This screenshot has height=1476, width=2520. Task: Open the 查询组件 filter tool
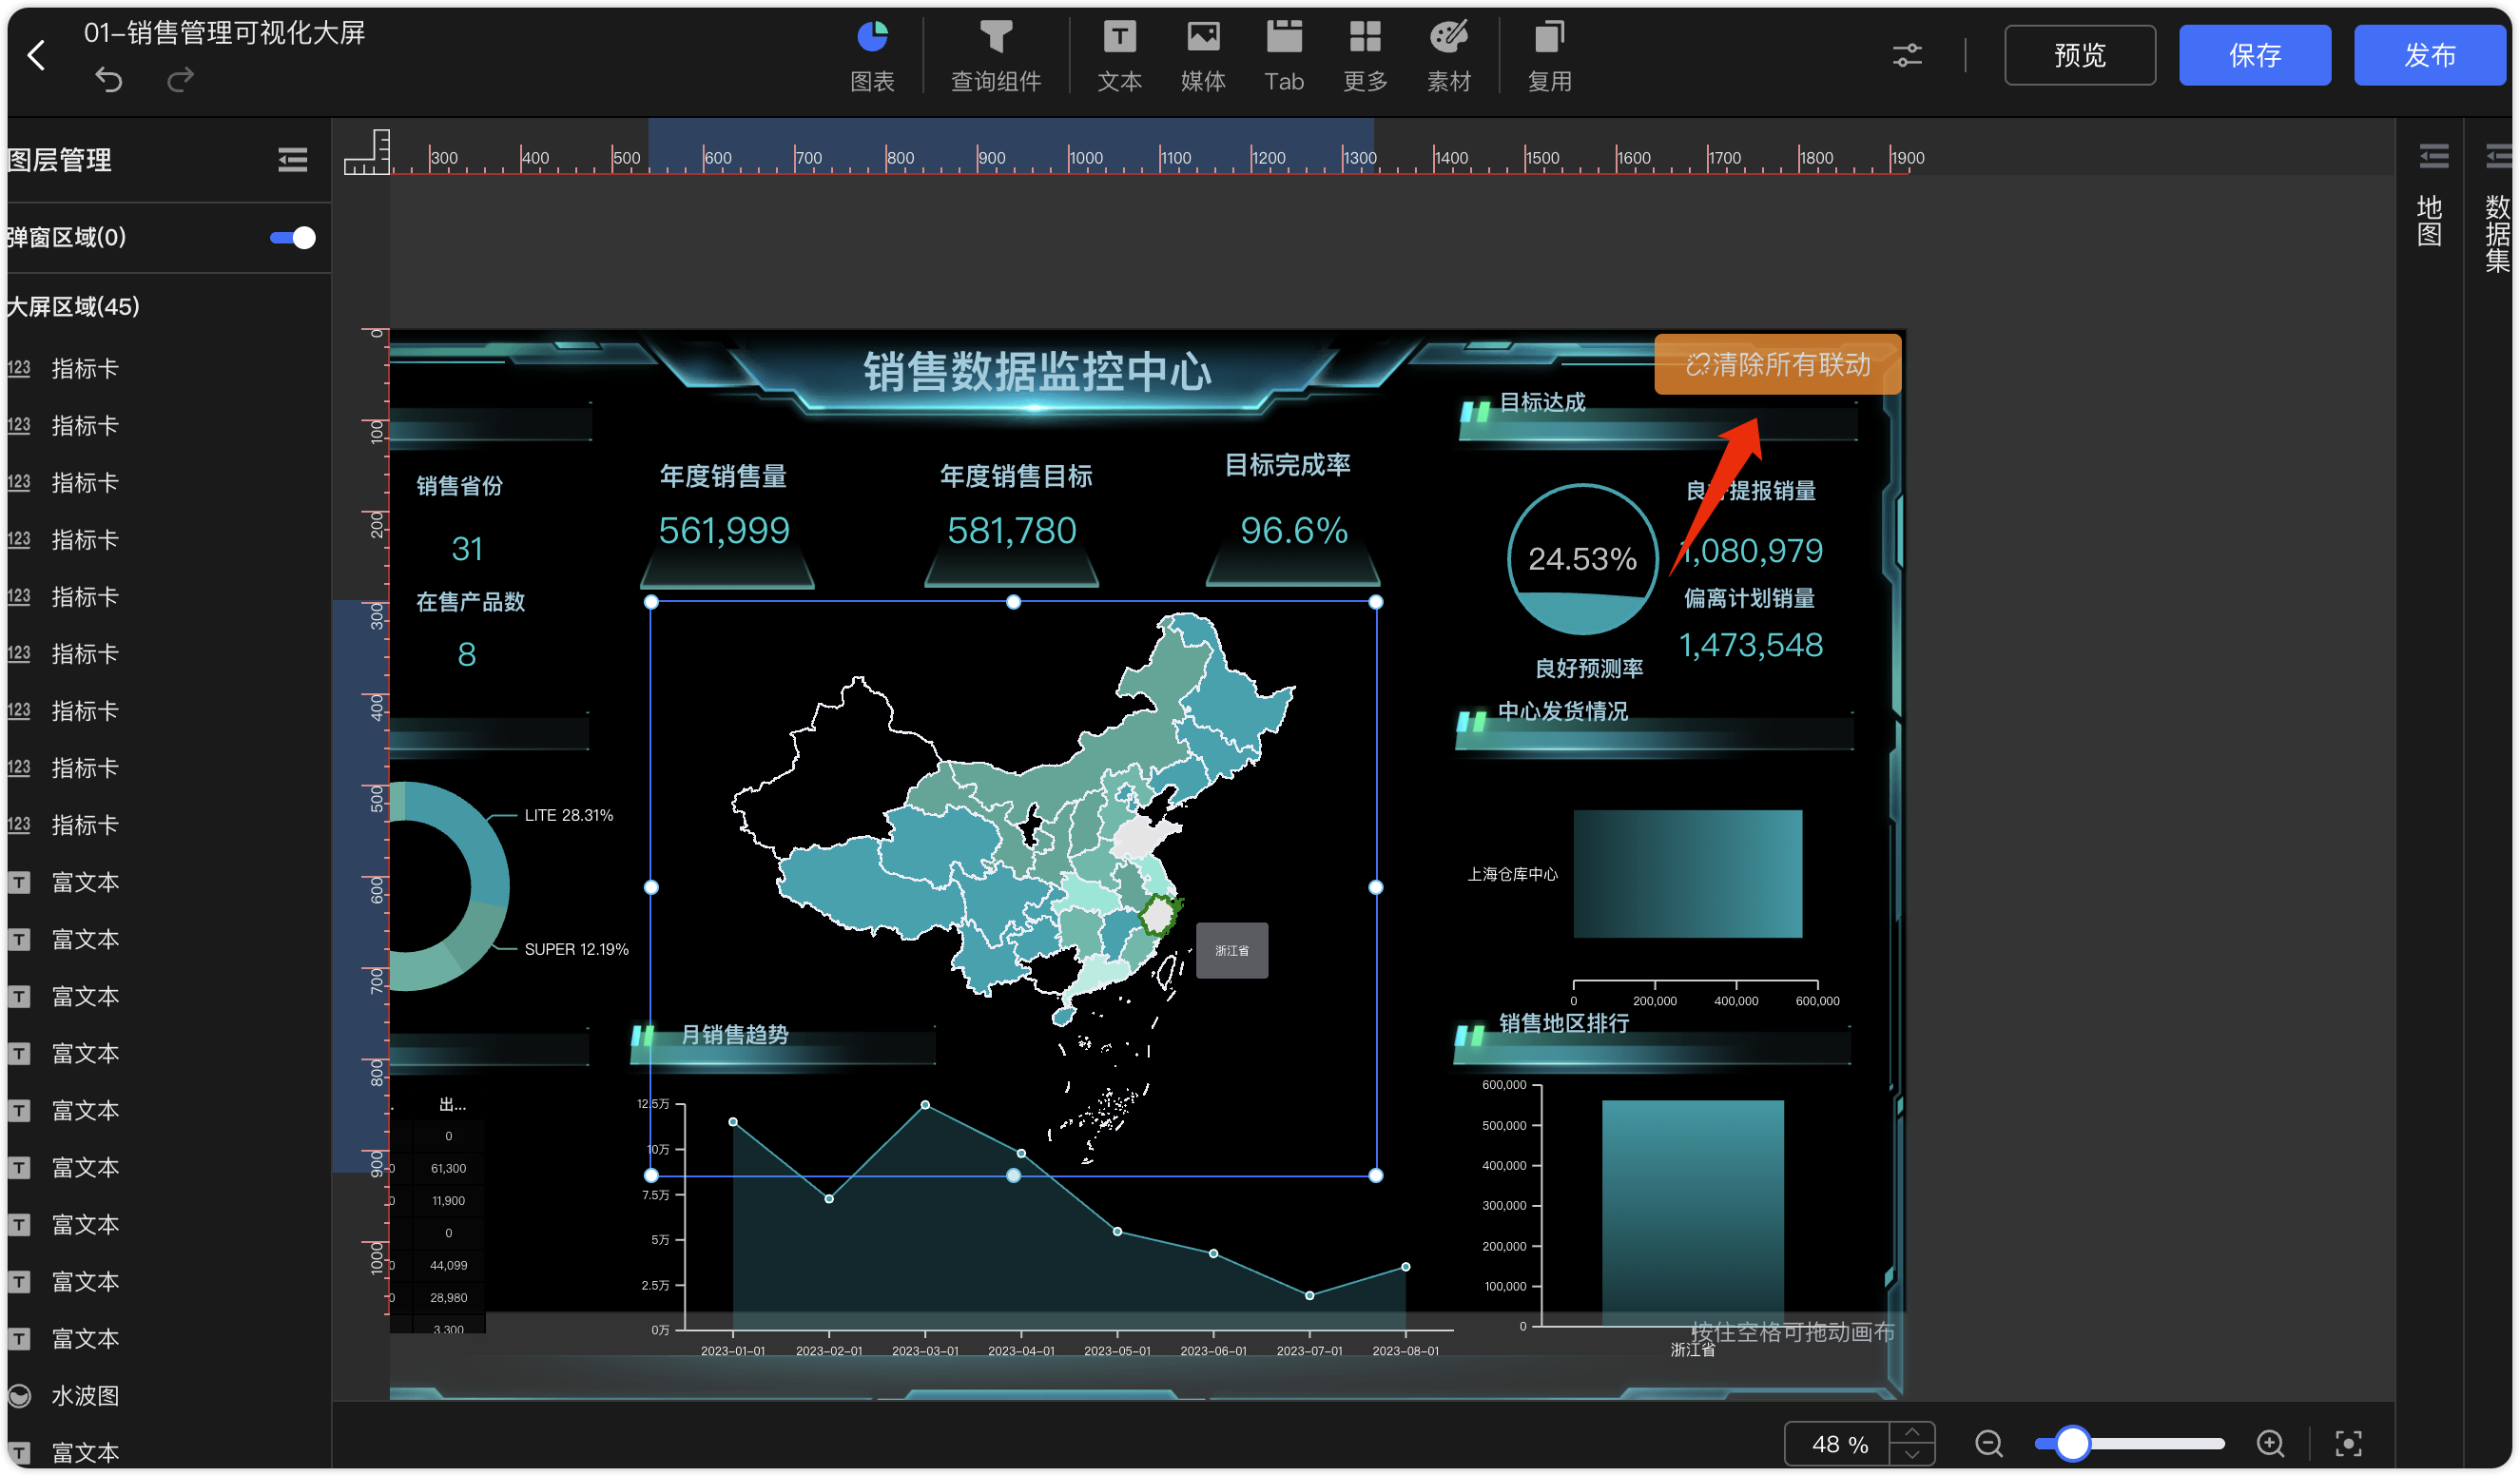tap(995, 56)
